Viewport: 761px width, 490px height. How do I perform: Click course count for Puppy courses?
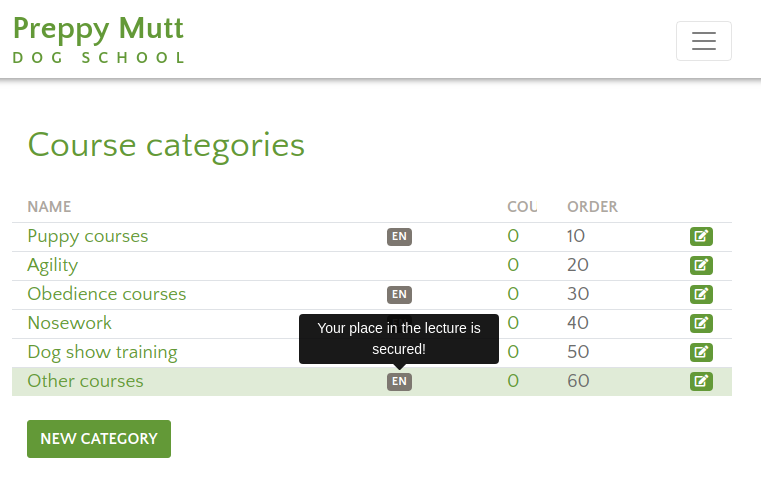[x=513, y=237]
